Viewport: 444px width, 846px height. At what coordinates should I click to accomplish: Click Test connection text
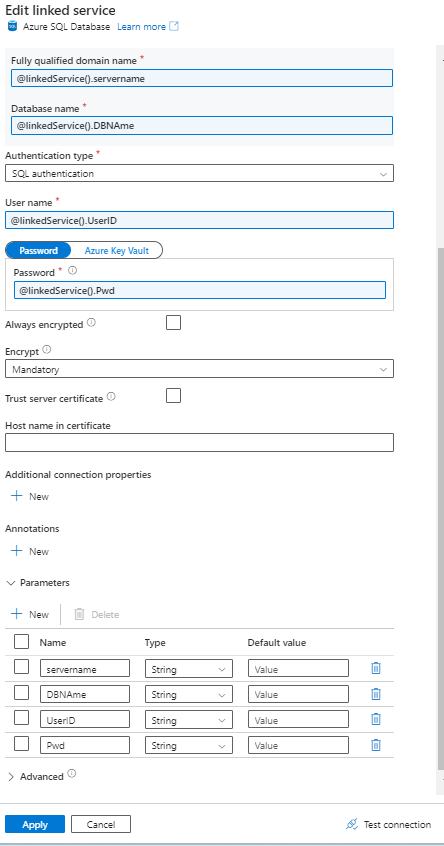pos(397,824)
